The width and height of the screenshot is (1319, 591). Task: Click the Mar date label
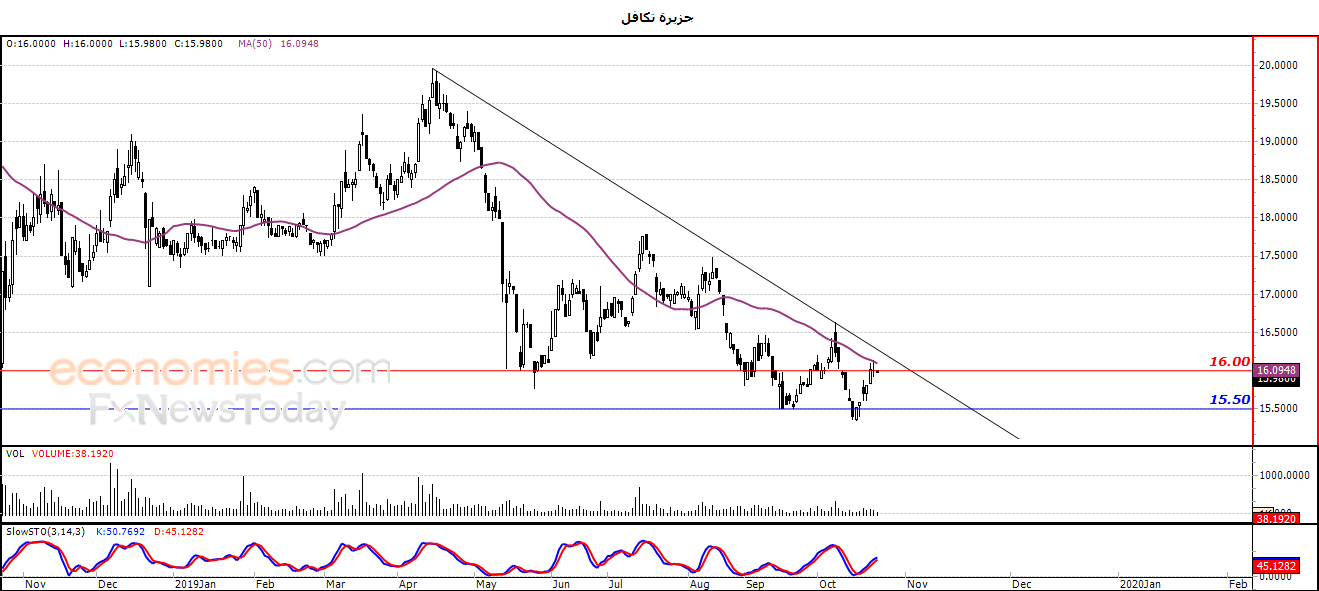coord(336,582)
